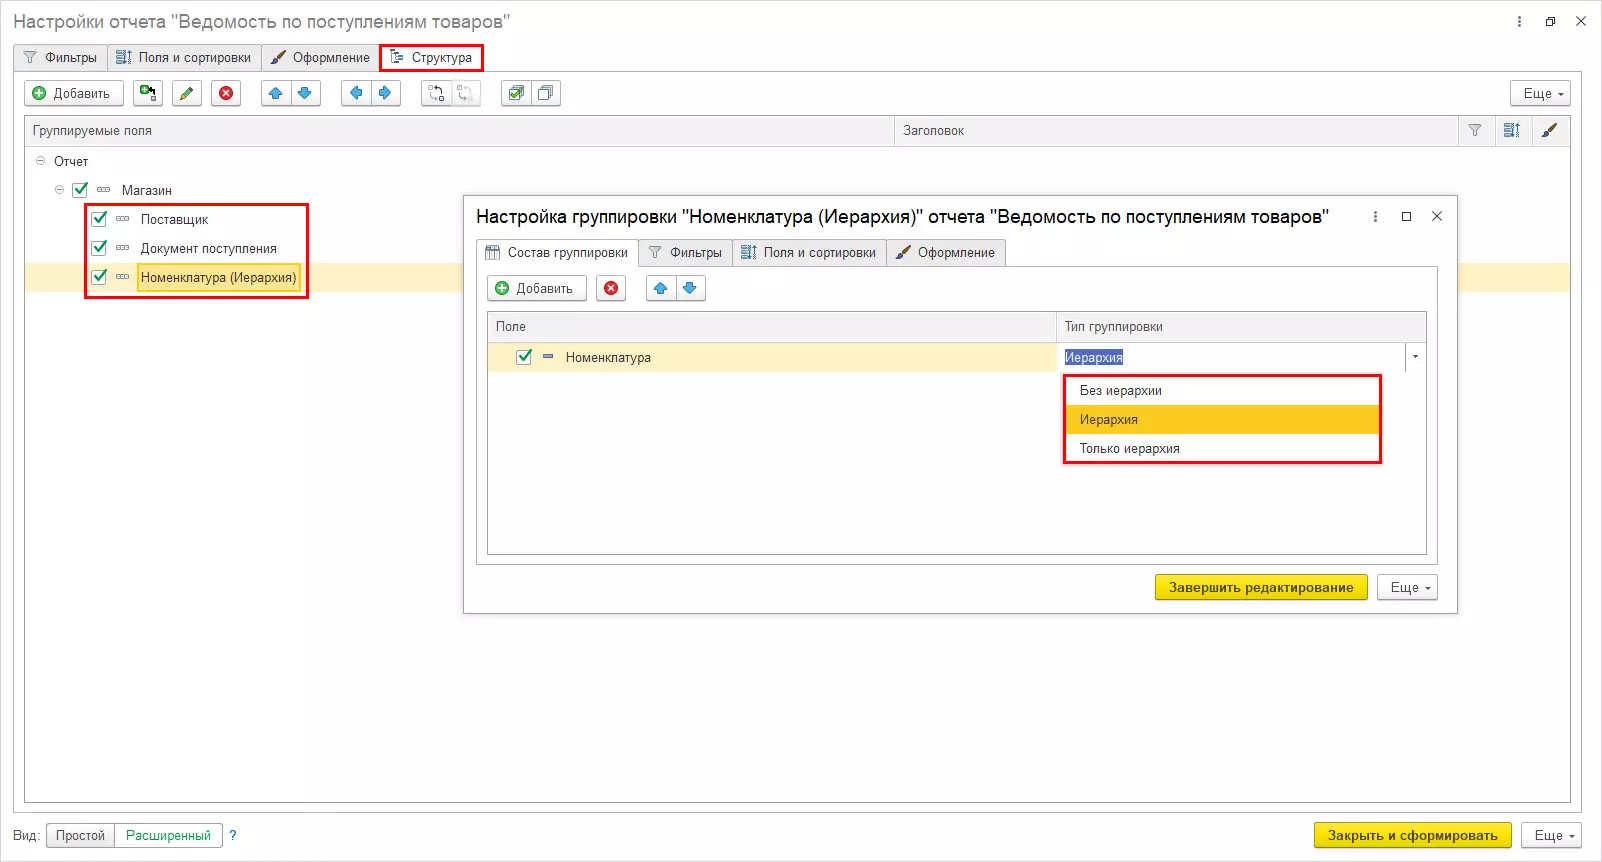Move field down in the grouping dialog
The width and height of the screenshot is (1602, 862).
tap(690, 288)
